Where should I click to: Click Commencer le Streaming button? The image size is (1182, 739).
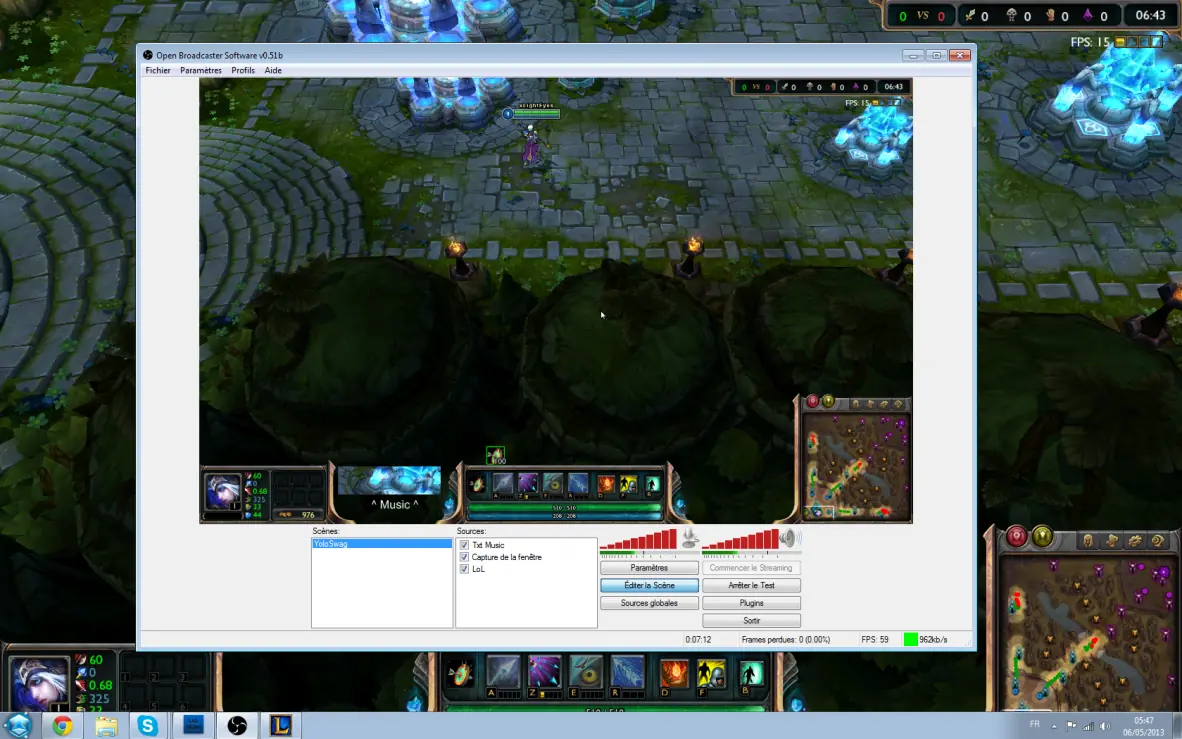(751, 568)
